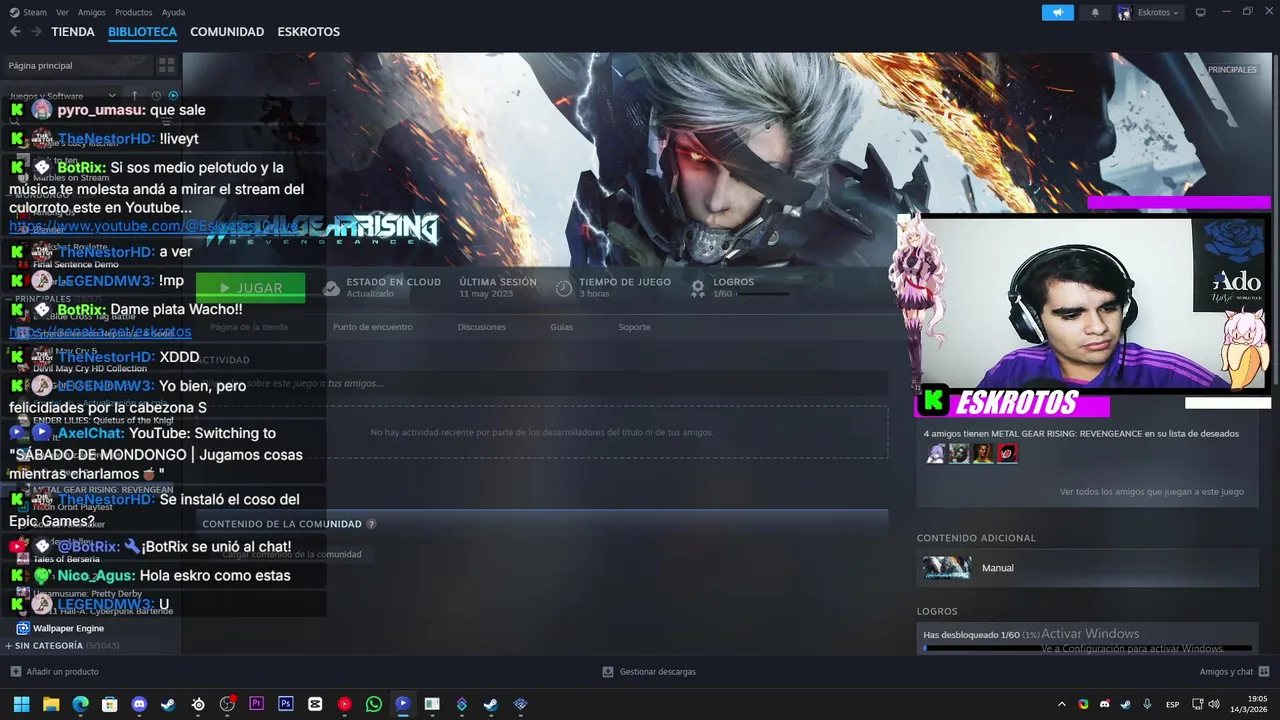Click the LOGROS gear icon
1280x720 pixels.
pyautogui.click(x=698, y=288)
